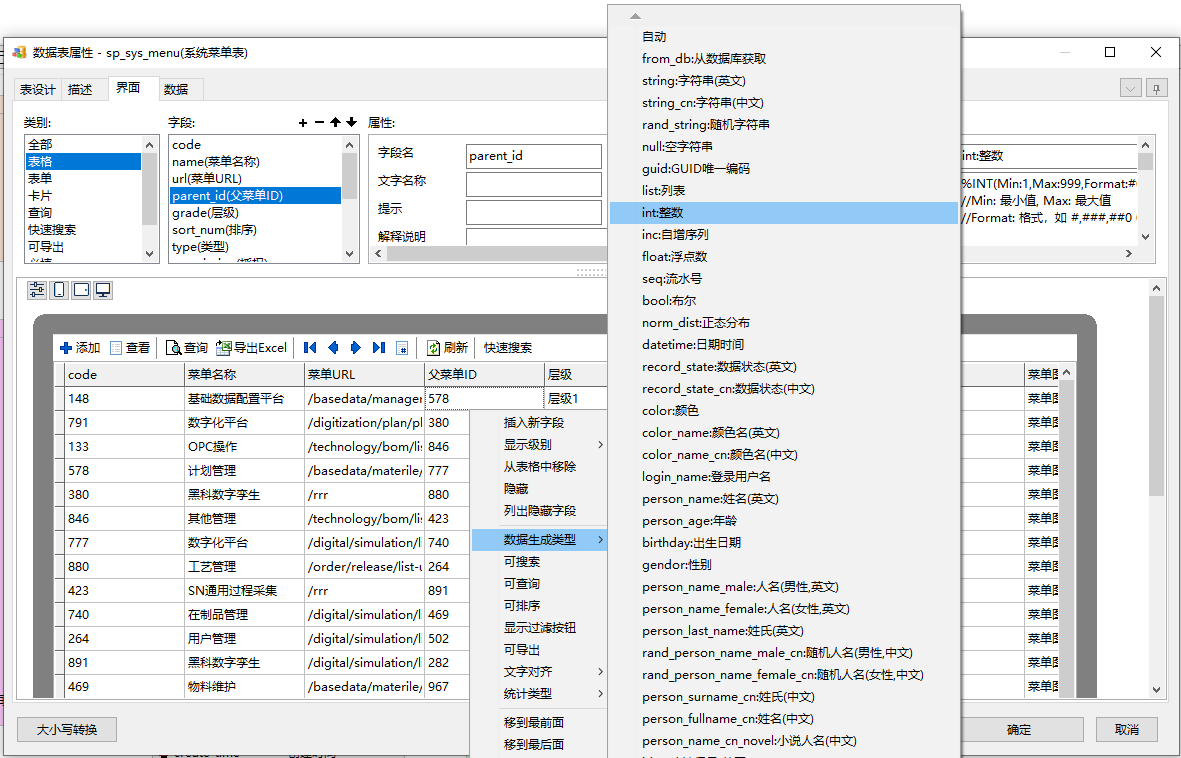Click the 字段名 input field
The height and width of the screenshot is (758, 1181).
[534, 156]
